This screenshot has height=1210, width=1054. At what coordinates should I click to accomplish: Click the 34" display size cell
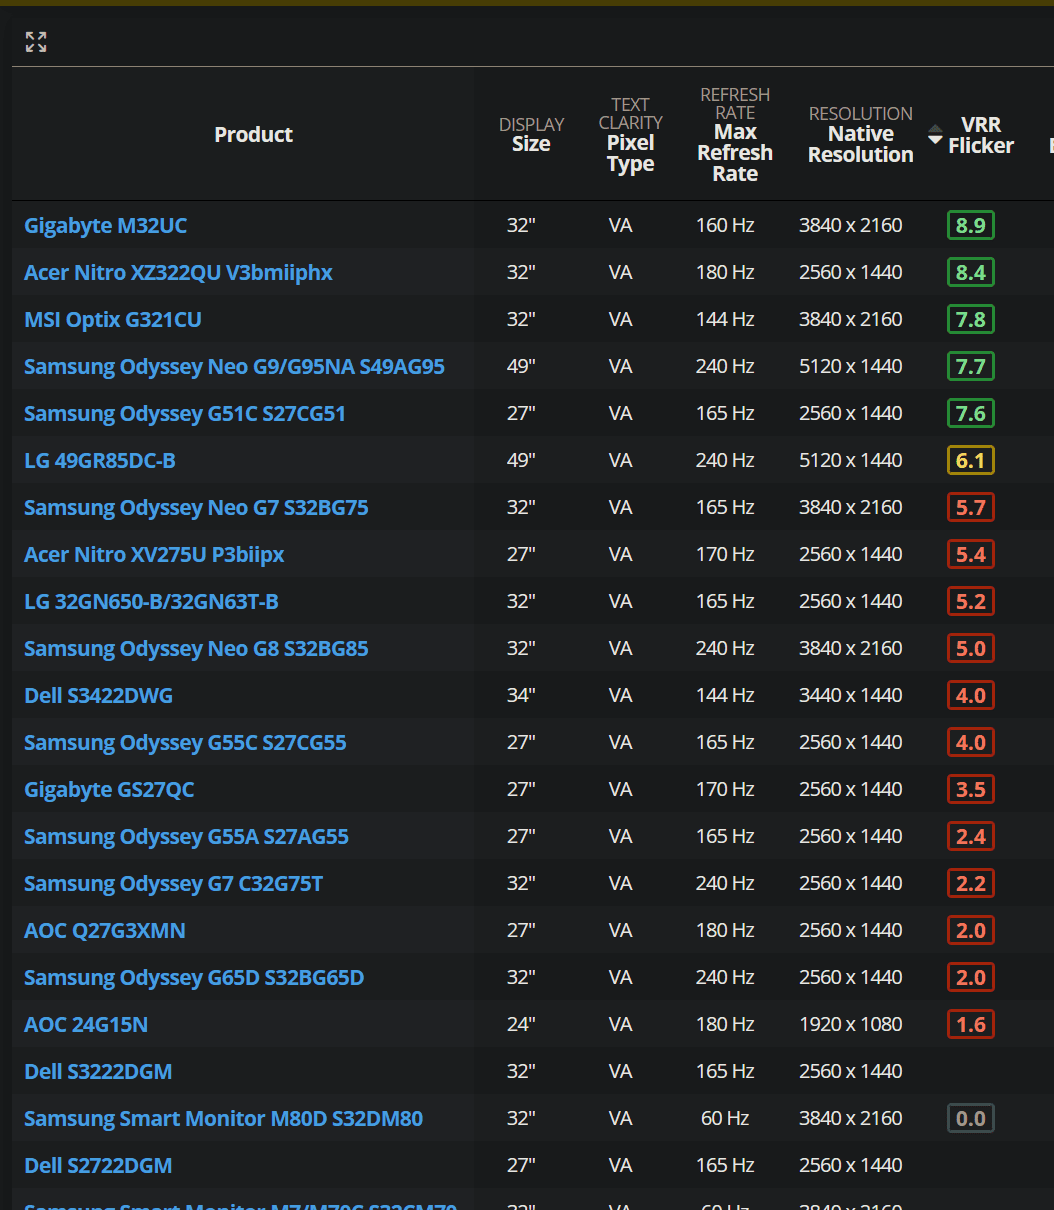(x=521, y=695)
